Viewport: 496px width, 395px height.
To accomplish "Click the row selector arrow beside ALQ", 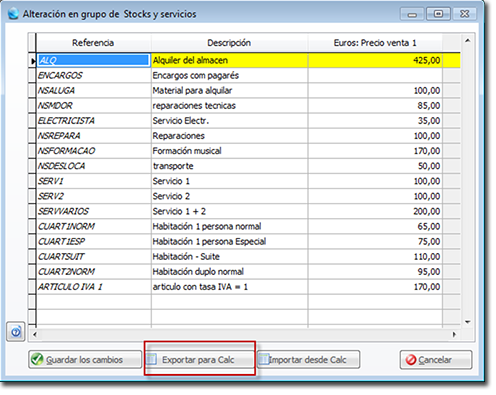I will point(32,61).
